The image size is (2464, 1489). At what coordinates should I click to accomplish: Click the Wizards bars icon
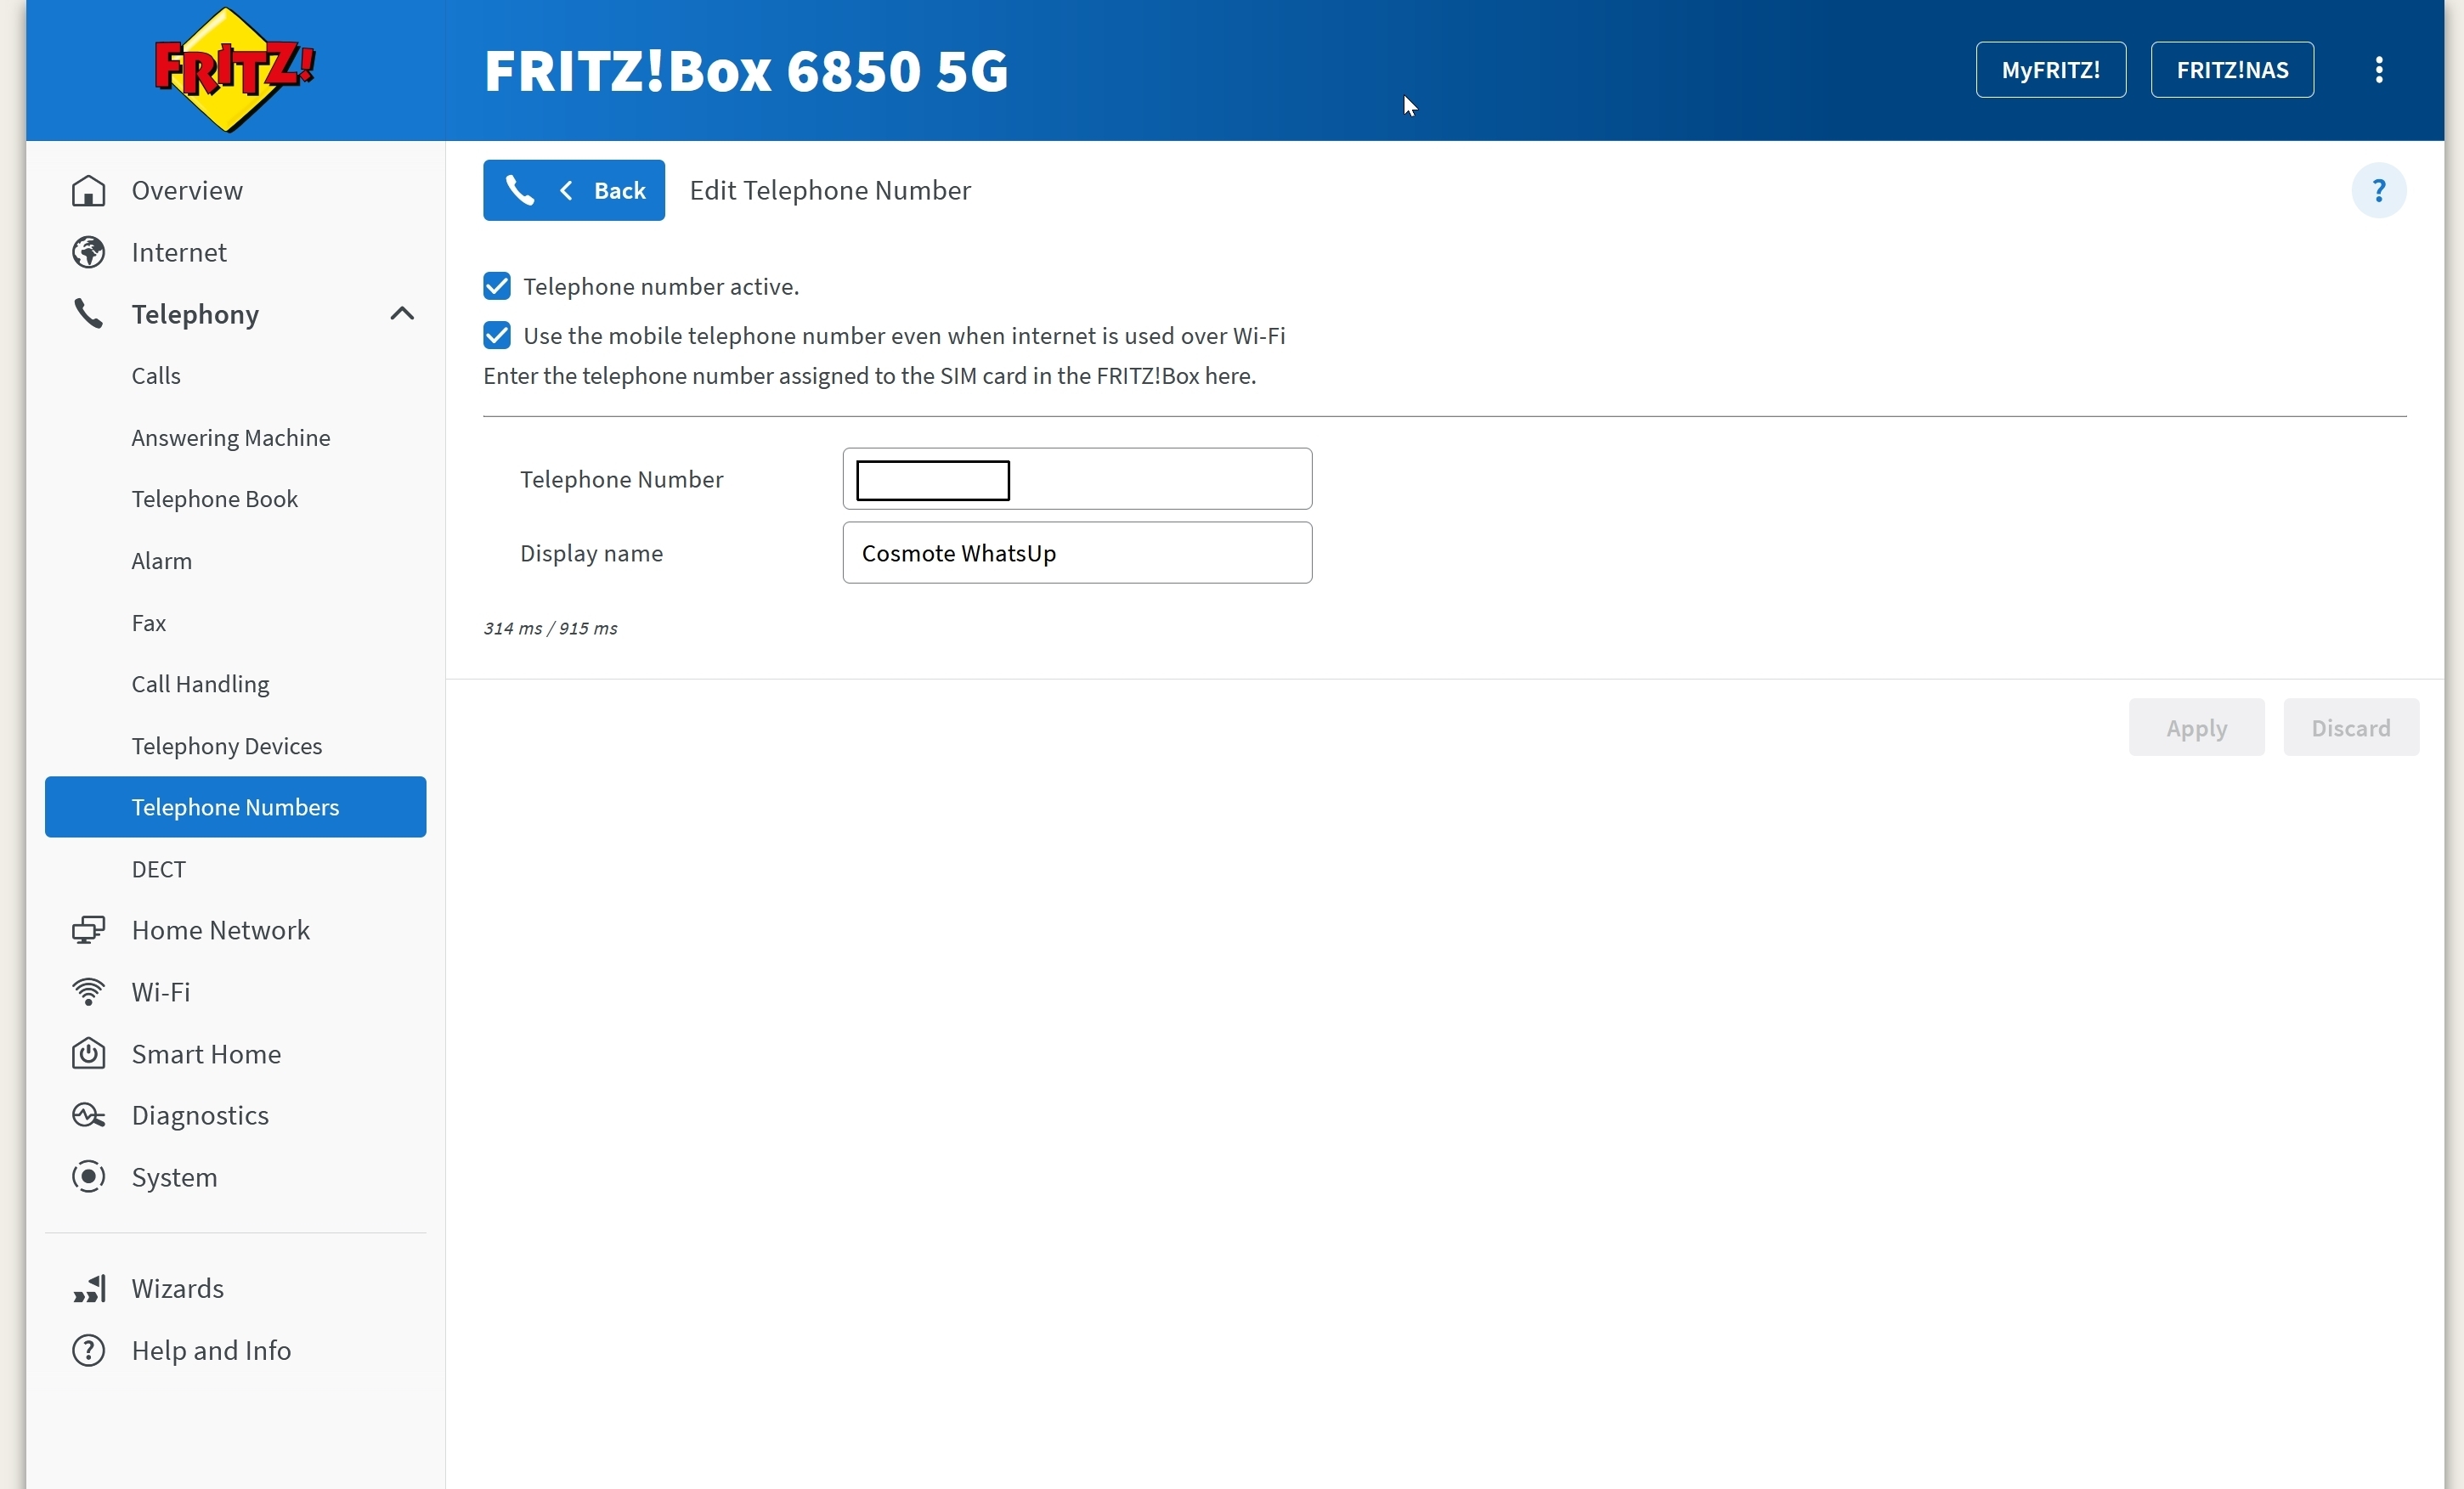point(89,1288)
